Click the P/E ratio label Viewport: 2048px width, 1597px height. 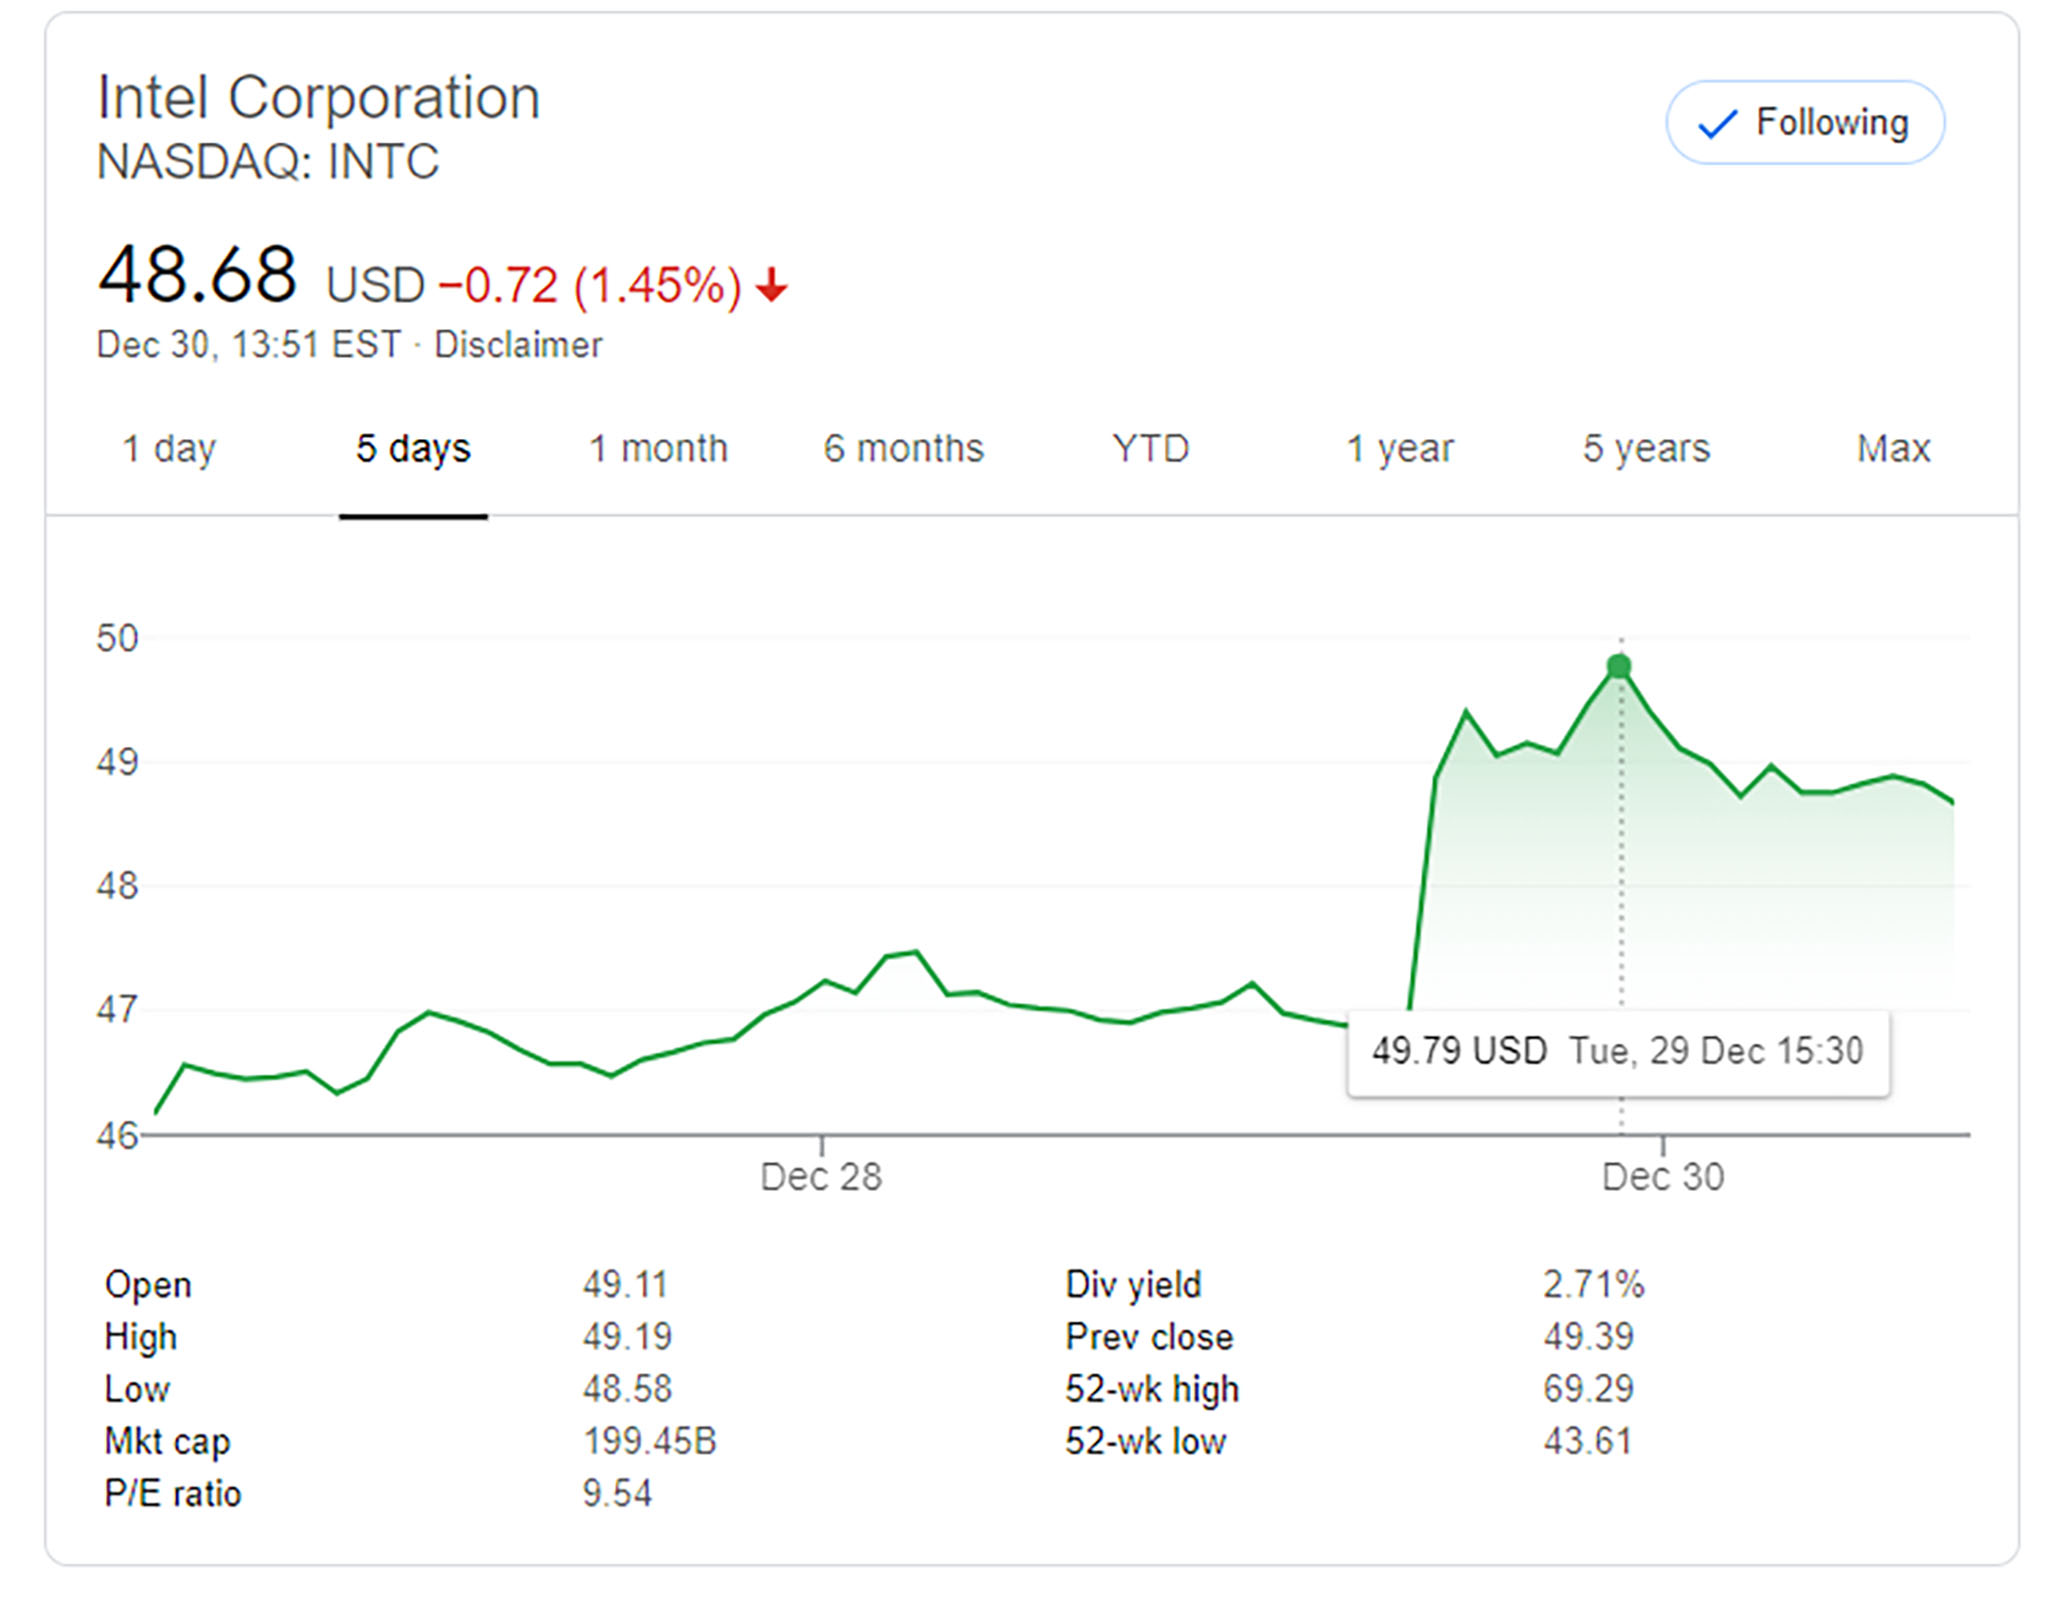(173, 1494)
